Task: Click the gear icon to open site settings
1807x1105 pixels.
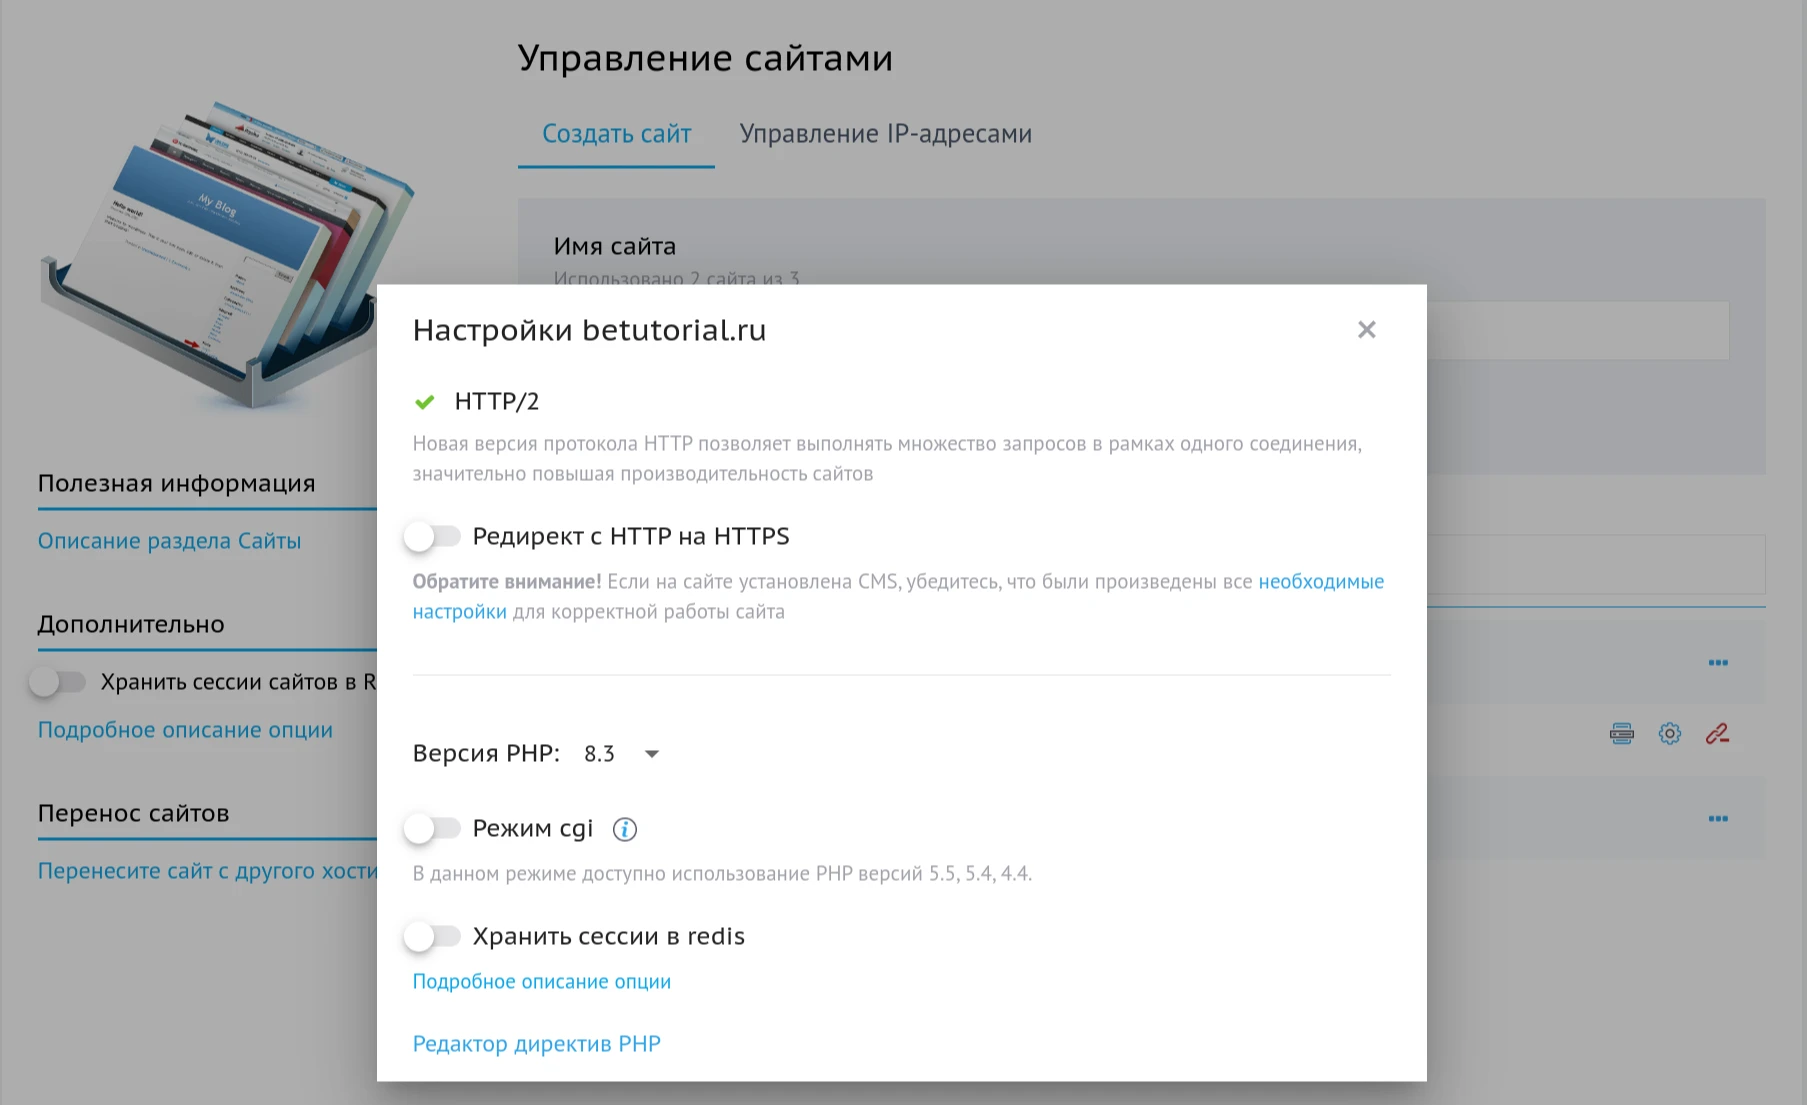Action: [x=1669, y=733]
